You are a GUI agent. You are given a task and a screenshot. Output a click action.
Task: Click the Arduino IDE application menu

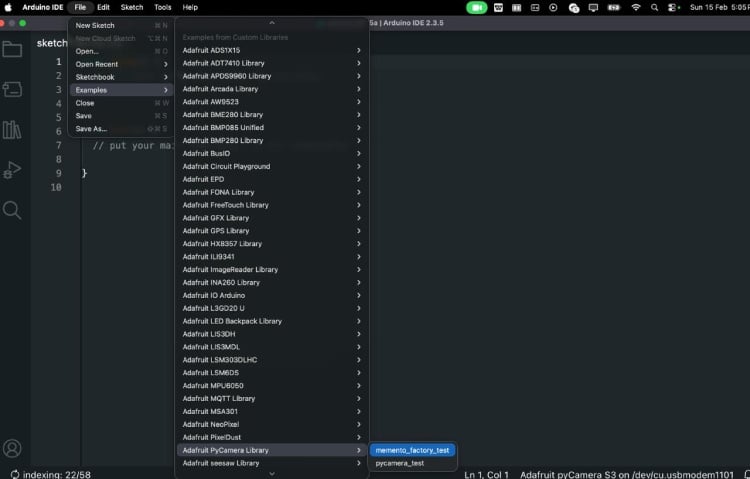pyautogui.click(x=43, y=7)
